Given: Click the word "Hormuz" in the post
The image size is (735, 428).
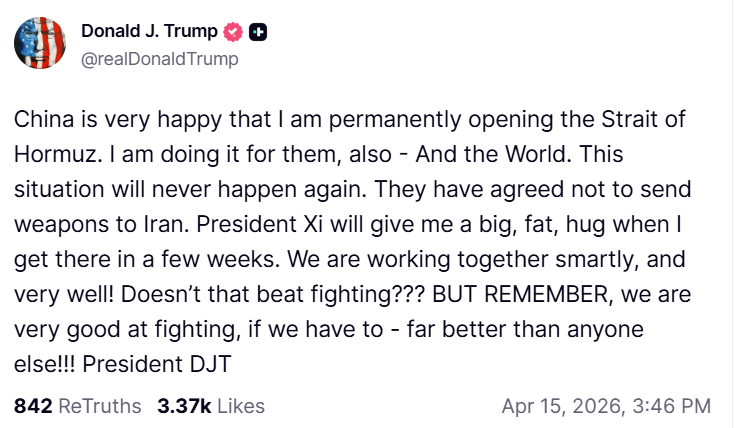Looking at the screenshot, I should click(x=51, y=155).
